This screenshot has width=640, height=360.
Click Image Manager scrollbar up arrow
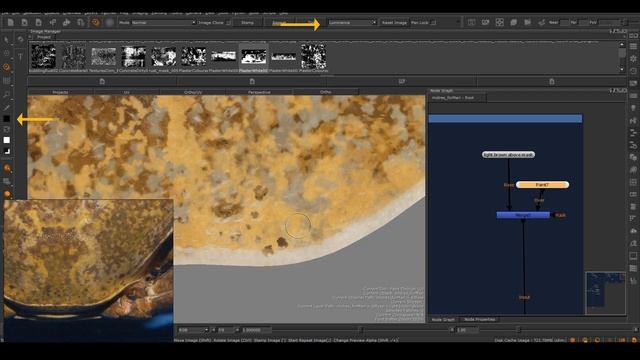tap(622, 44)
